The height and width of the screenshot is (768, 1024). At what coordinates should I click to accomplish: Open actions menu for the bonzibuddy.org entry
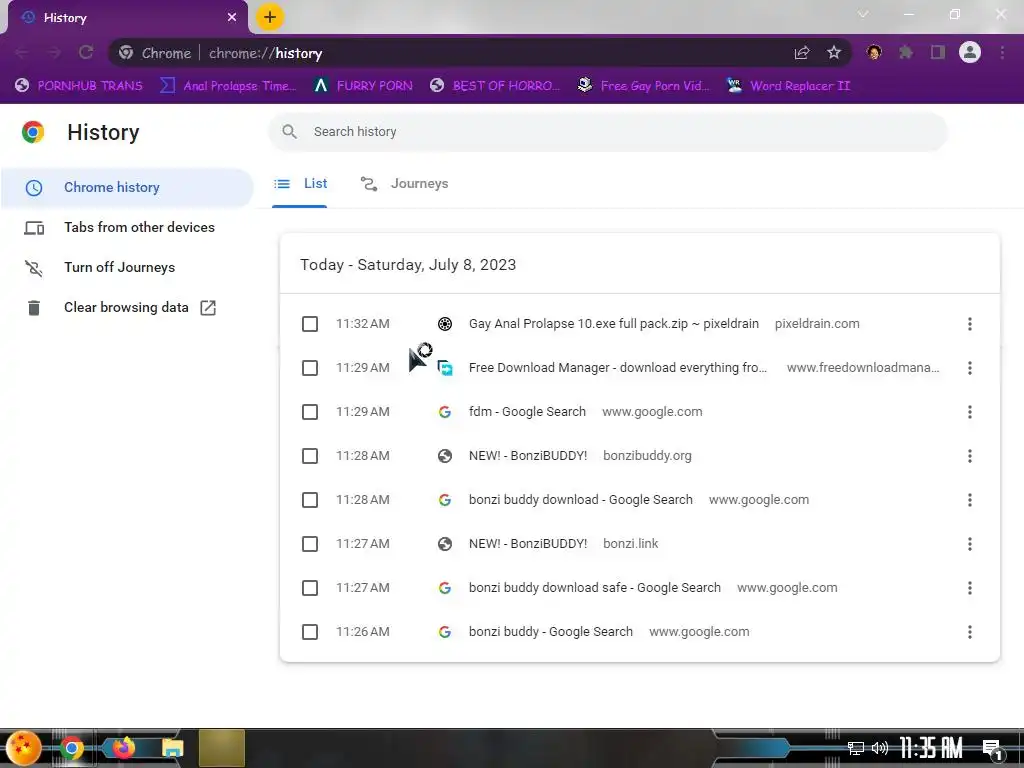pyautogui.click(x=970, y=456)
